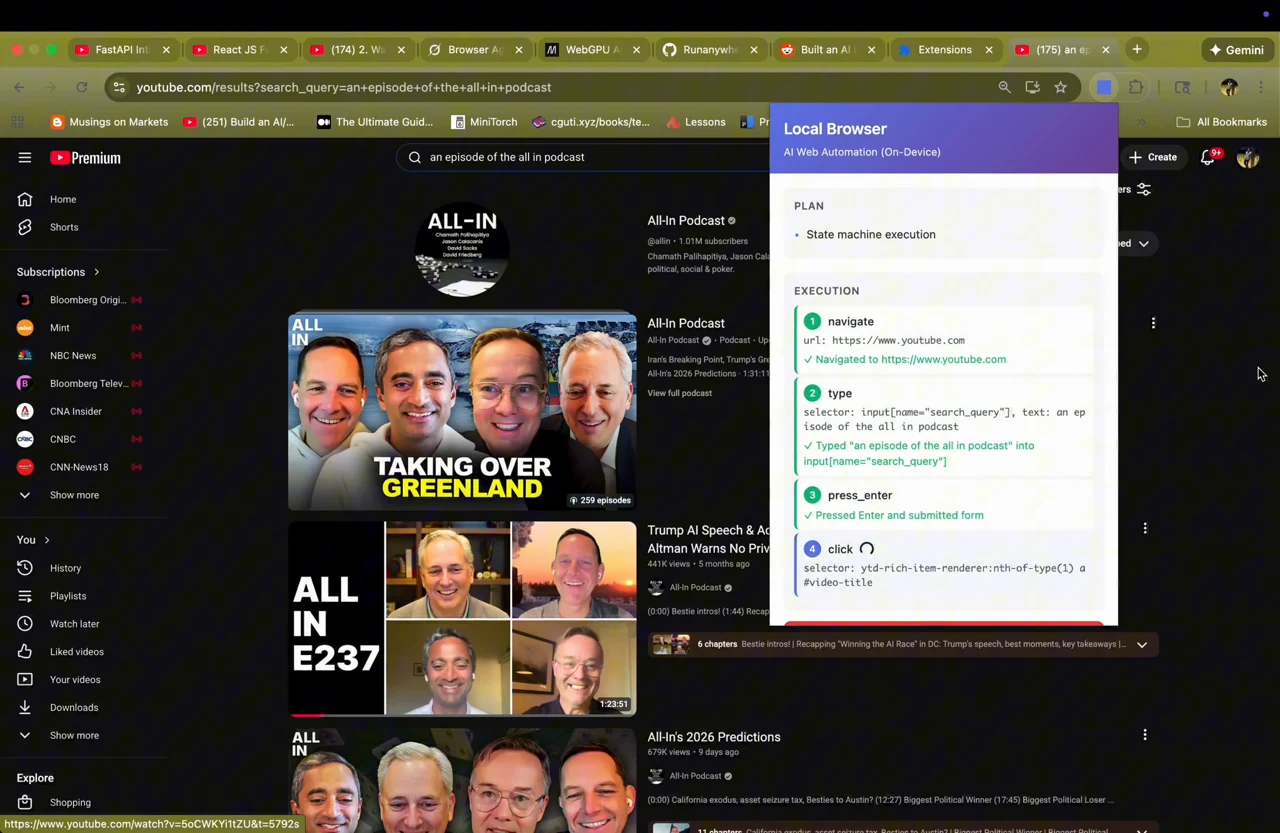Click the YouTube Premium logo
Viewport: 1280px width, 833px height.
click(x=85, y=157)
